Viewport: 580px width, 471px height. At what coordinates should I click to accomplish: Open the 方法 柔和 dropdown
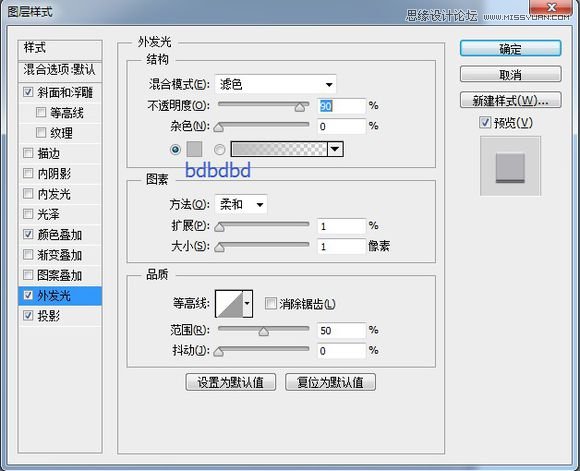241,204
